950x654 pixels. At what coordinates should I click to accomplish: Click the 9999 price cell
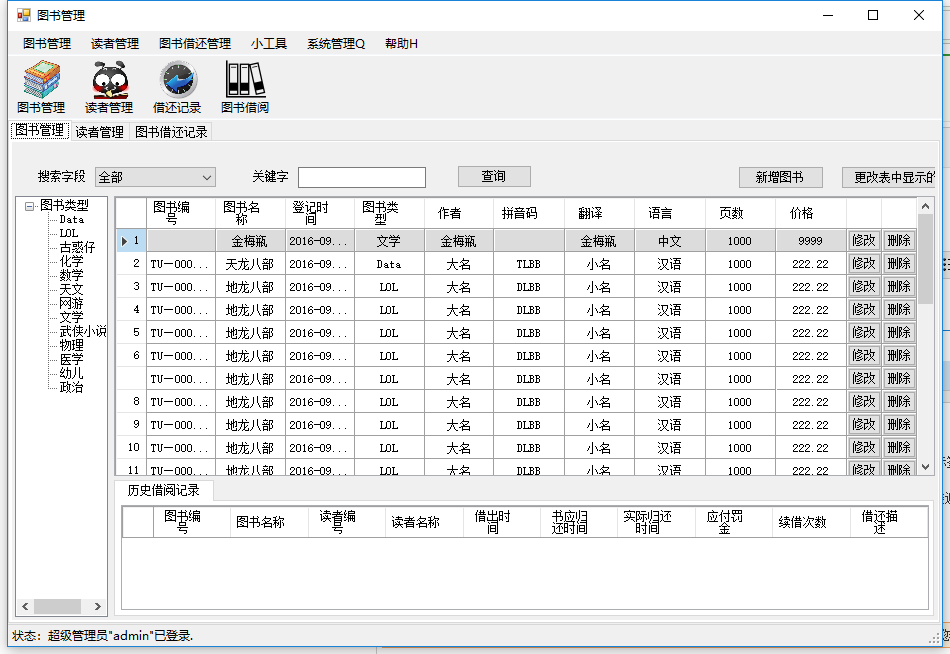tap(811, 241)
